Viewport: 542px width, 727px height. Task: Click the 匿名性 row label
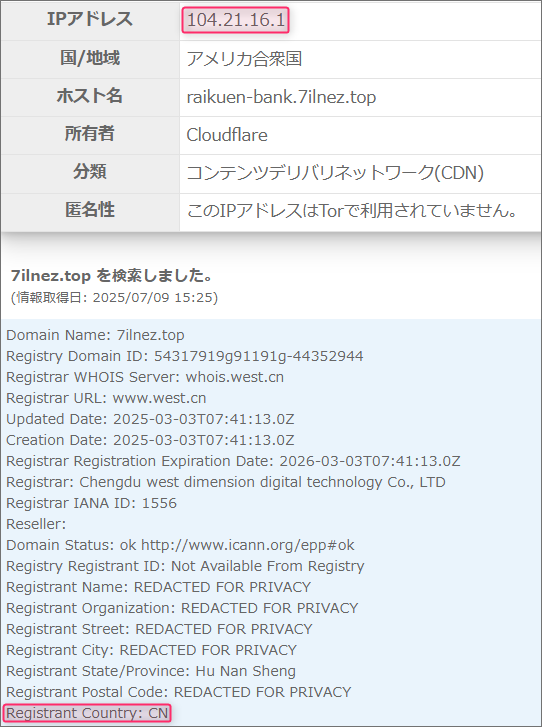point(90,210)
